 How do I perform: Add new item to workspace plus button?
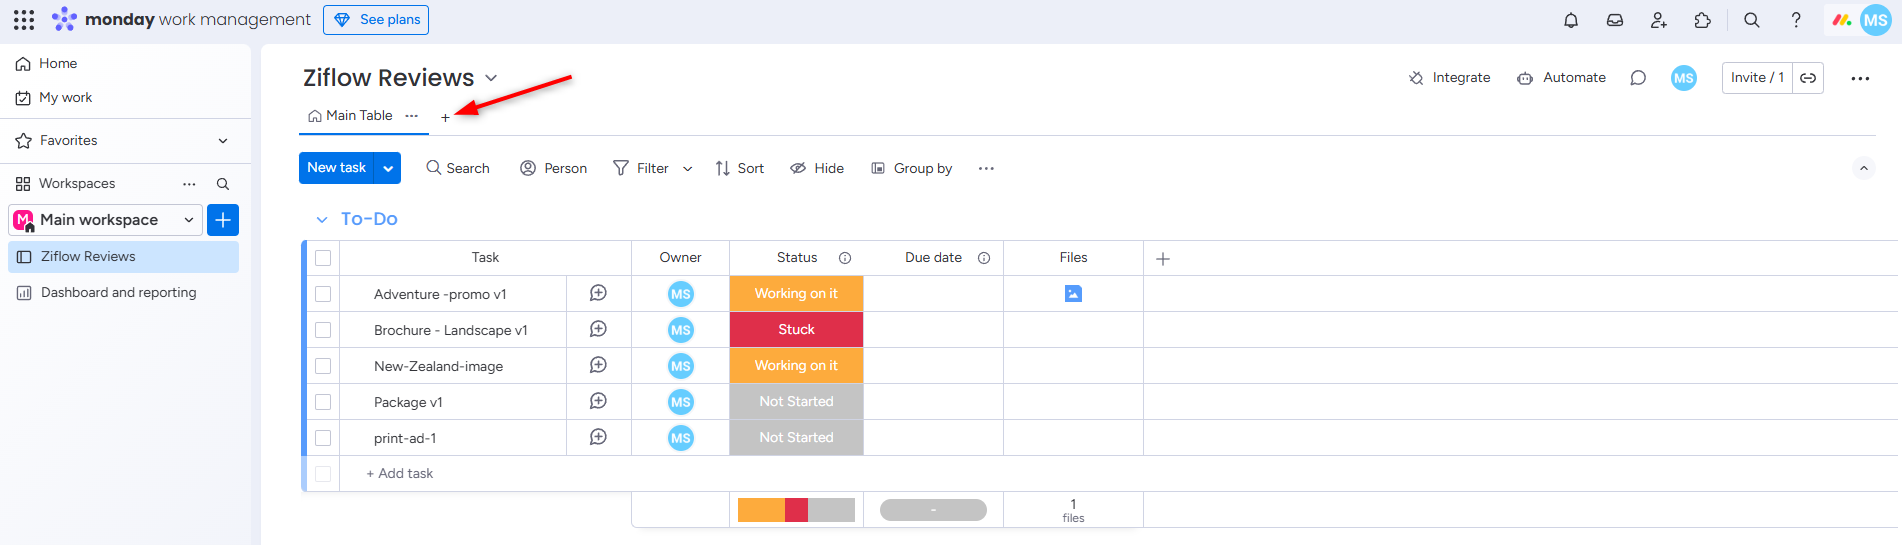click(223, 220)
